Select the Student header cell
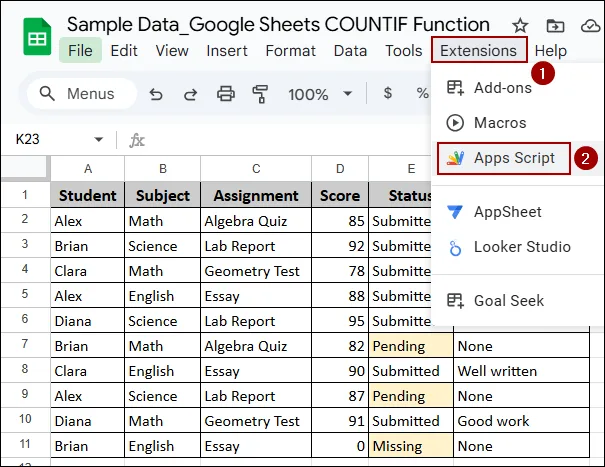 click(88, 195)
